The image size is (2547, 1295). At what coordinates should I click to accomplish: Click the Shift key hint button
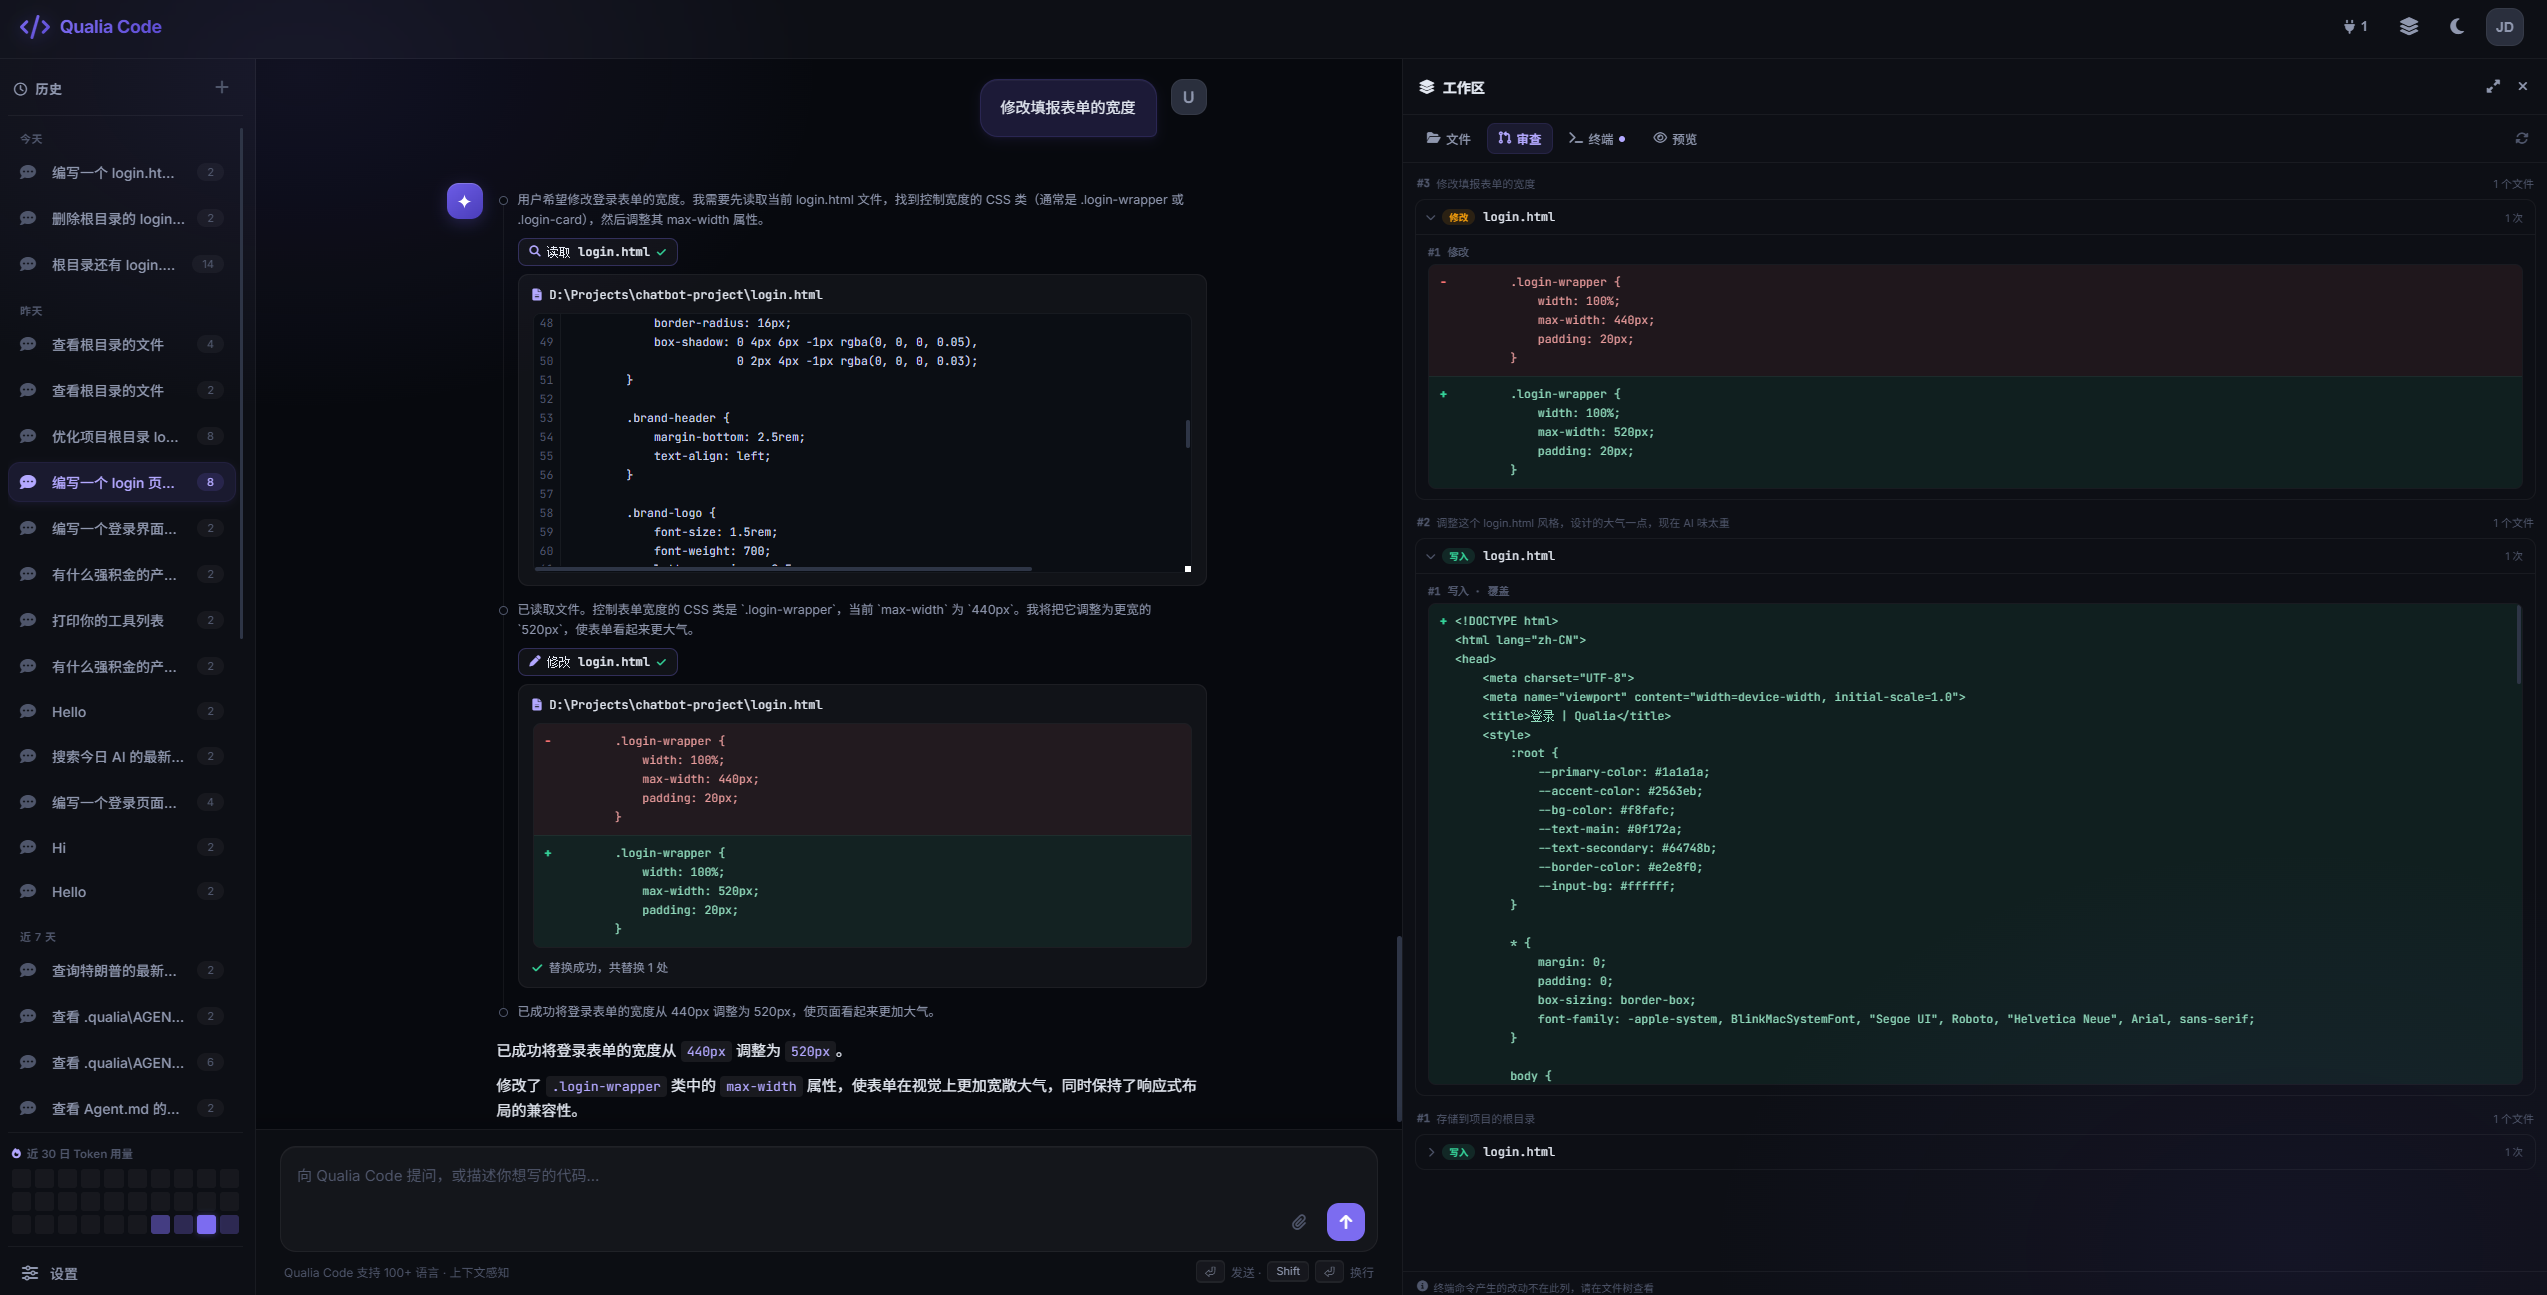coord(1288,1272)
